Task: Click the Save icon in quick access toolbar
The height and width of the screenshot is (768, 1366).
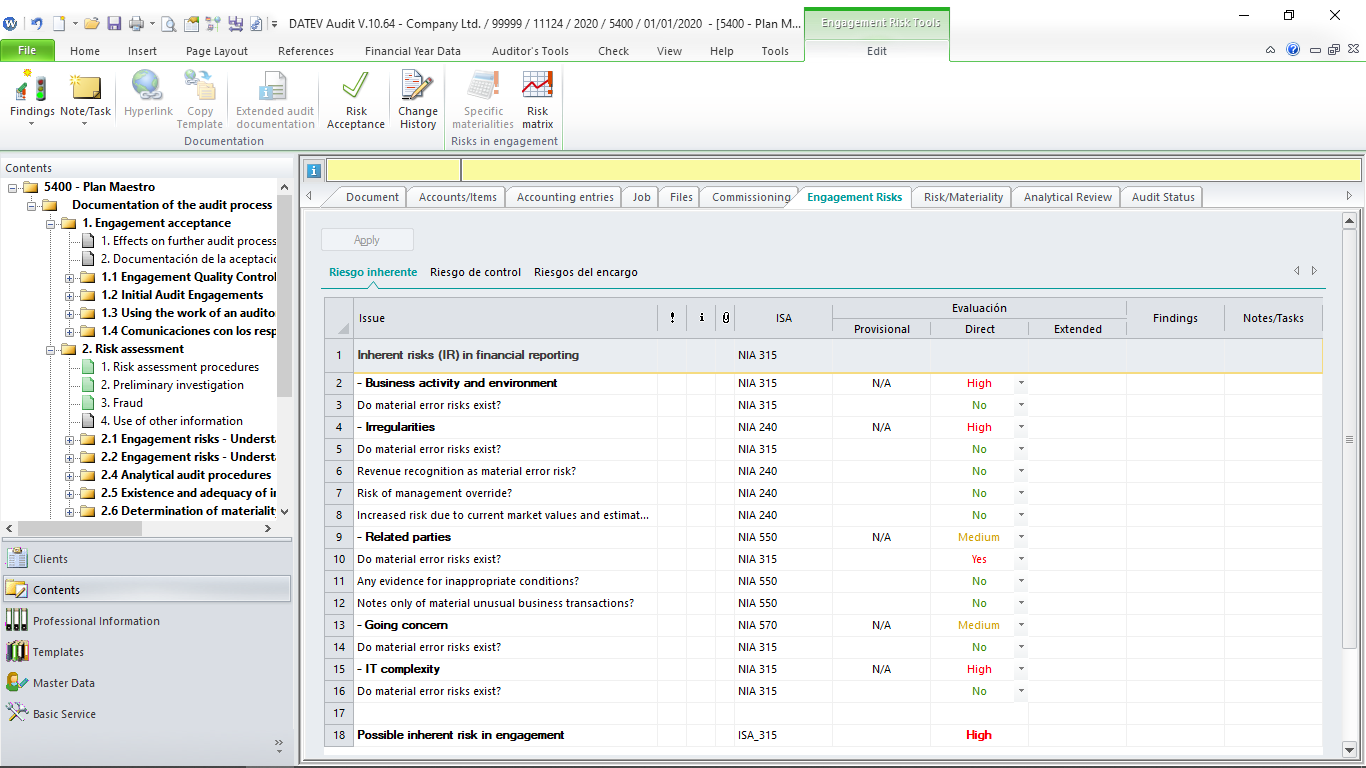Action: 113,22
